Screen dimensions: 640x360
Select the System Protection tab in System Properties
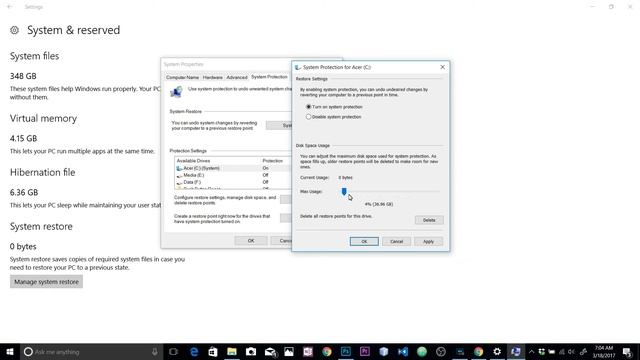(x=269, y=77)
